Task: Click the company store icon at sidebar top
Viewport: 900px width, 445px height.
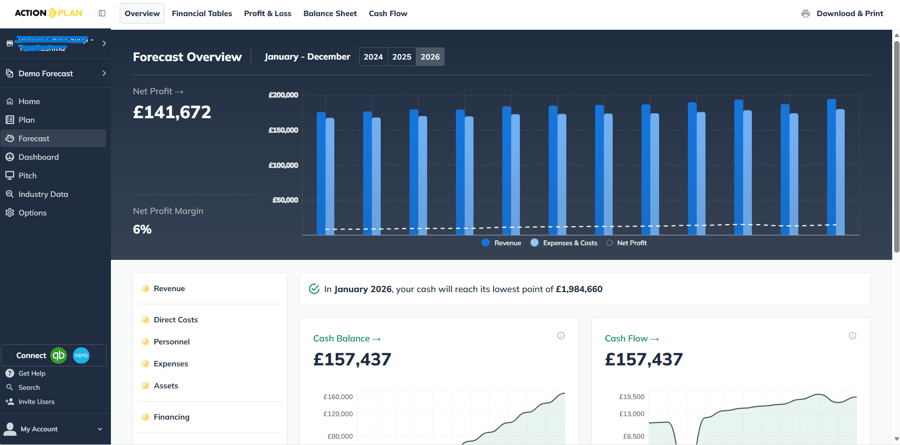Action: point(9,44)
